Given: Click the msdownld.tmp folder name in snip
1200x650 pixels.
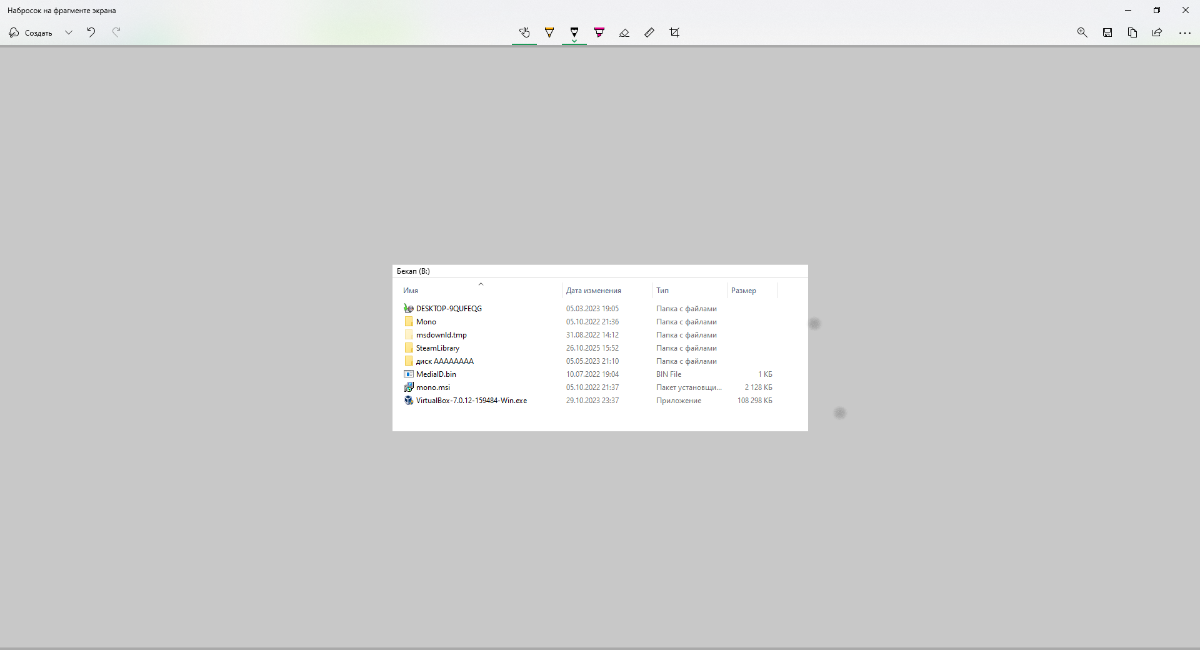Looking at the screenshot, I should pos(441,335).
